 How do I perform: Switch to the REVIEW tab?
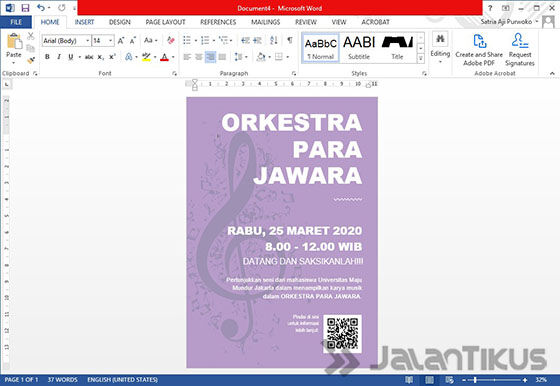tap(306, 22)
